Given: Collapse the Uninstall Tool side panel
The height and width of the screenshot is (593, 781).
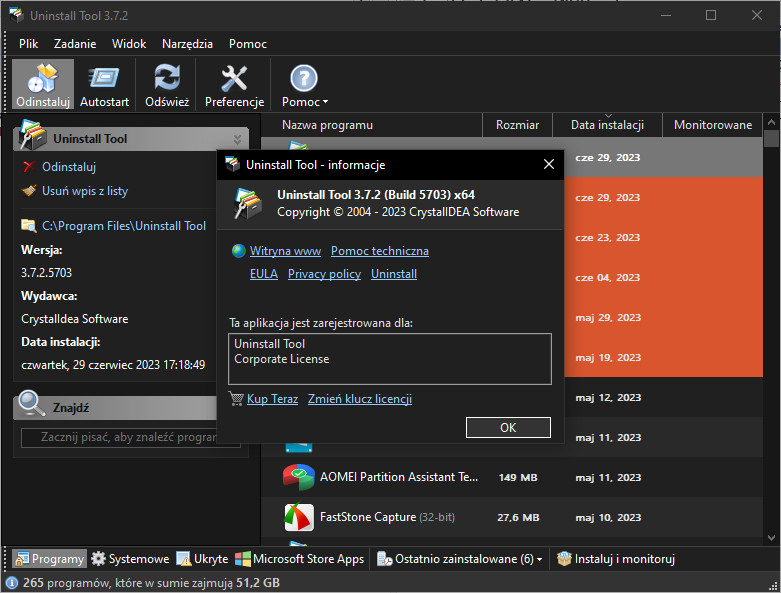Looking at the screenshot, I should [x=238, y=139].
